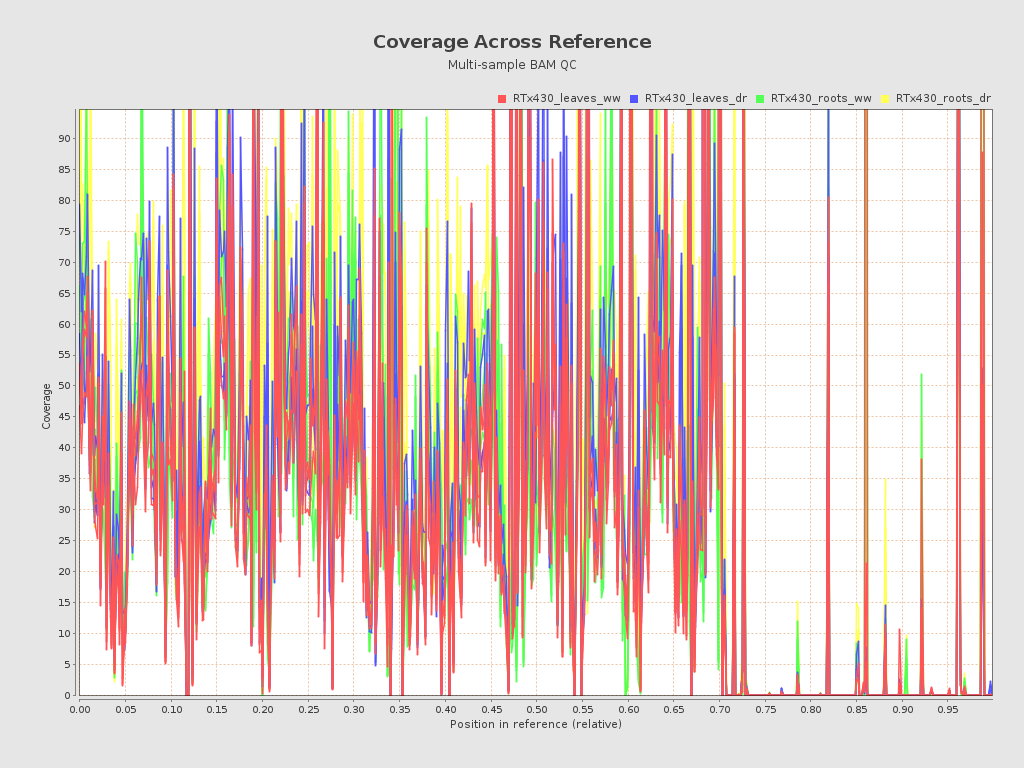Viewport: 1024px width, 768px height.
Task: Click the y-axis tick label 80
Action: 64,200
